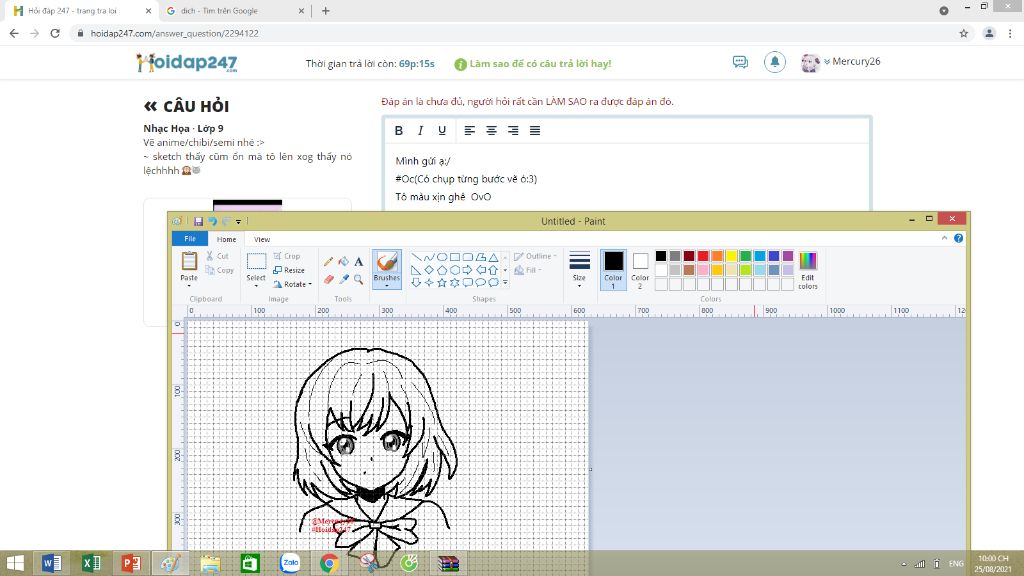This screenshot has width=1024, height=576.
Task: Switch to the Home ribbon tab
Action: (x=227, y=239)
